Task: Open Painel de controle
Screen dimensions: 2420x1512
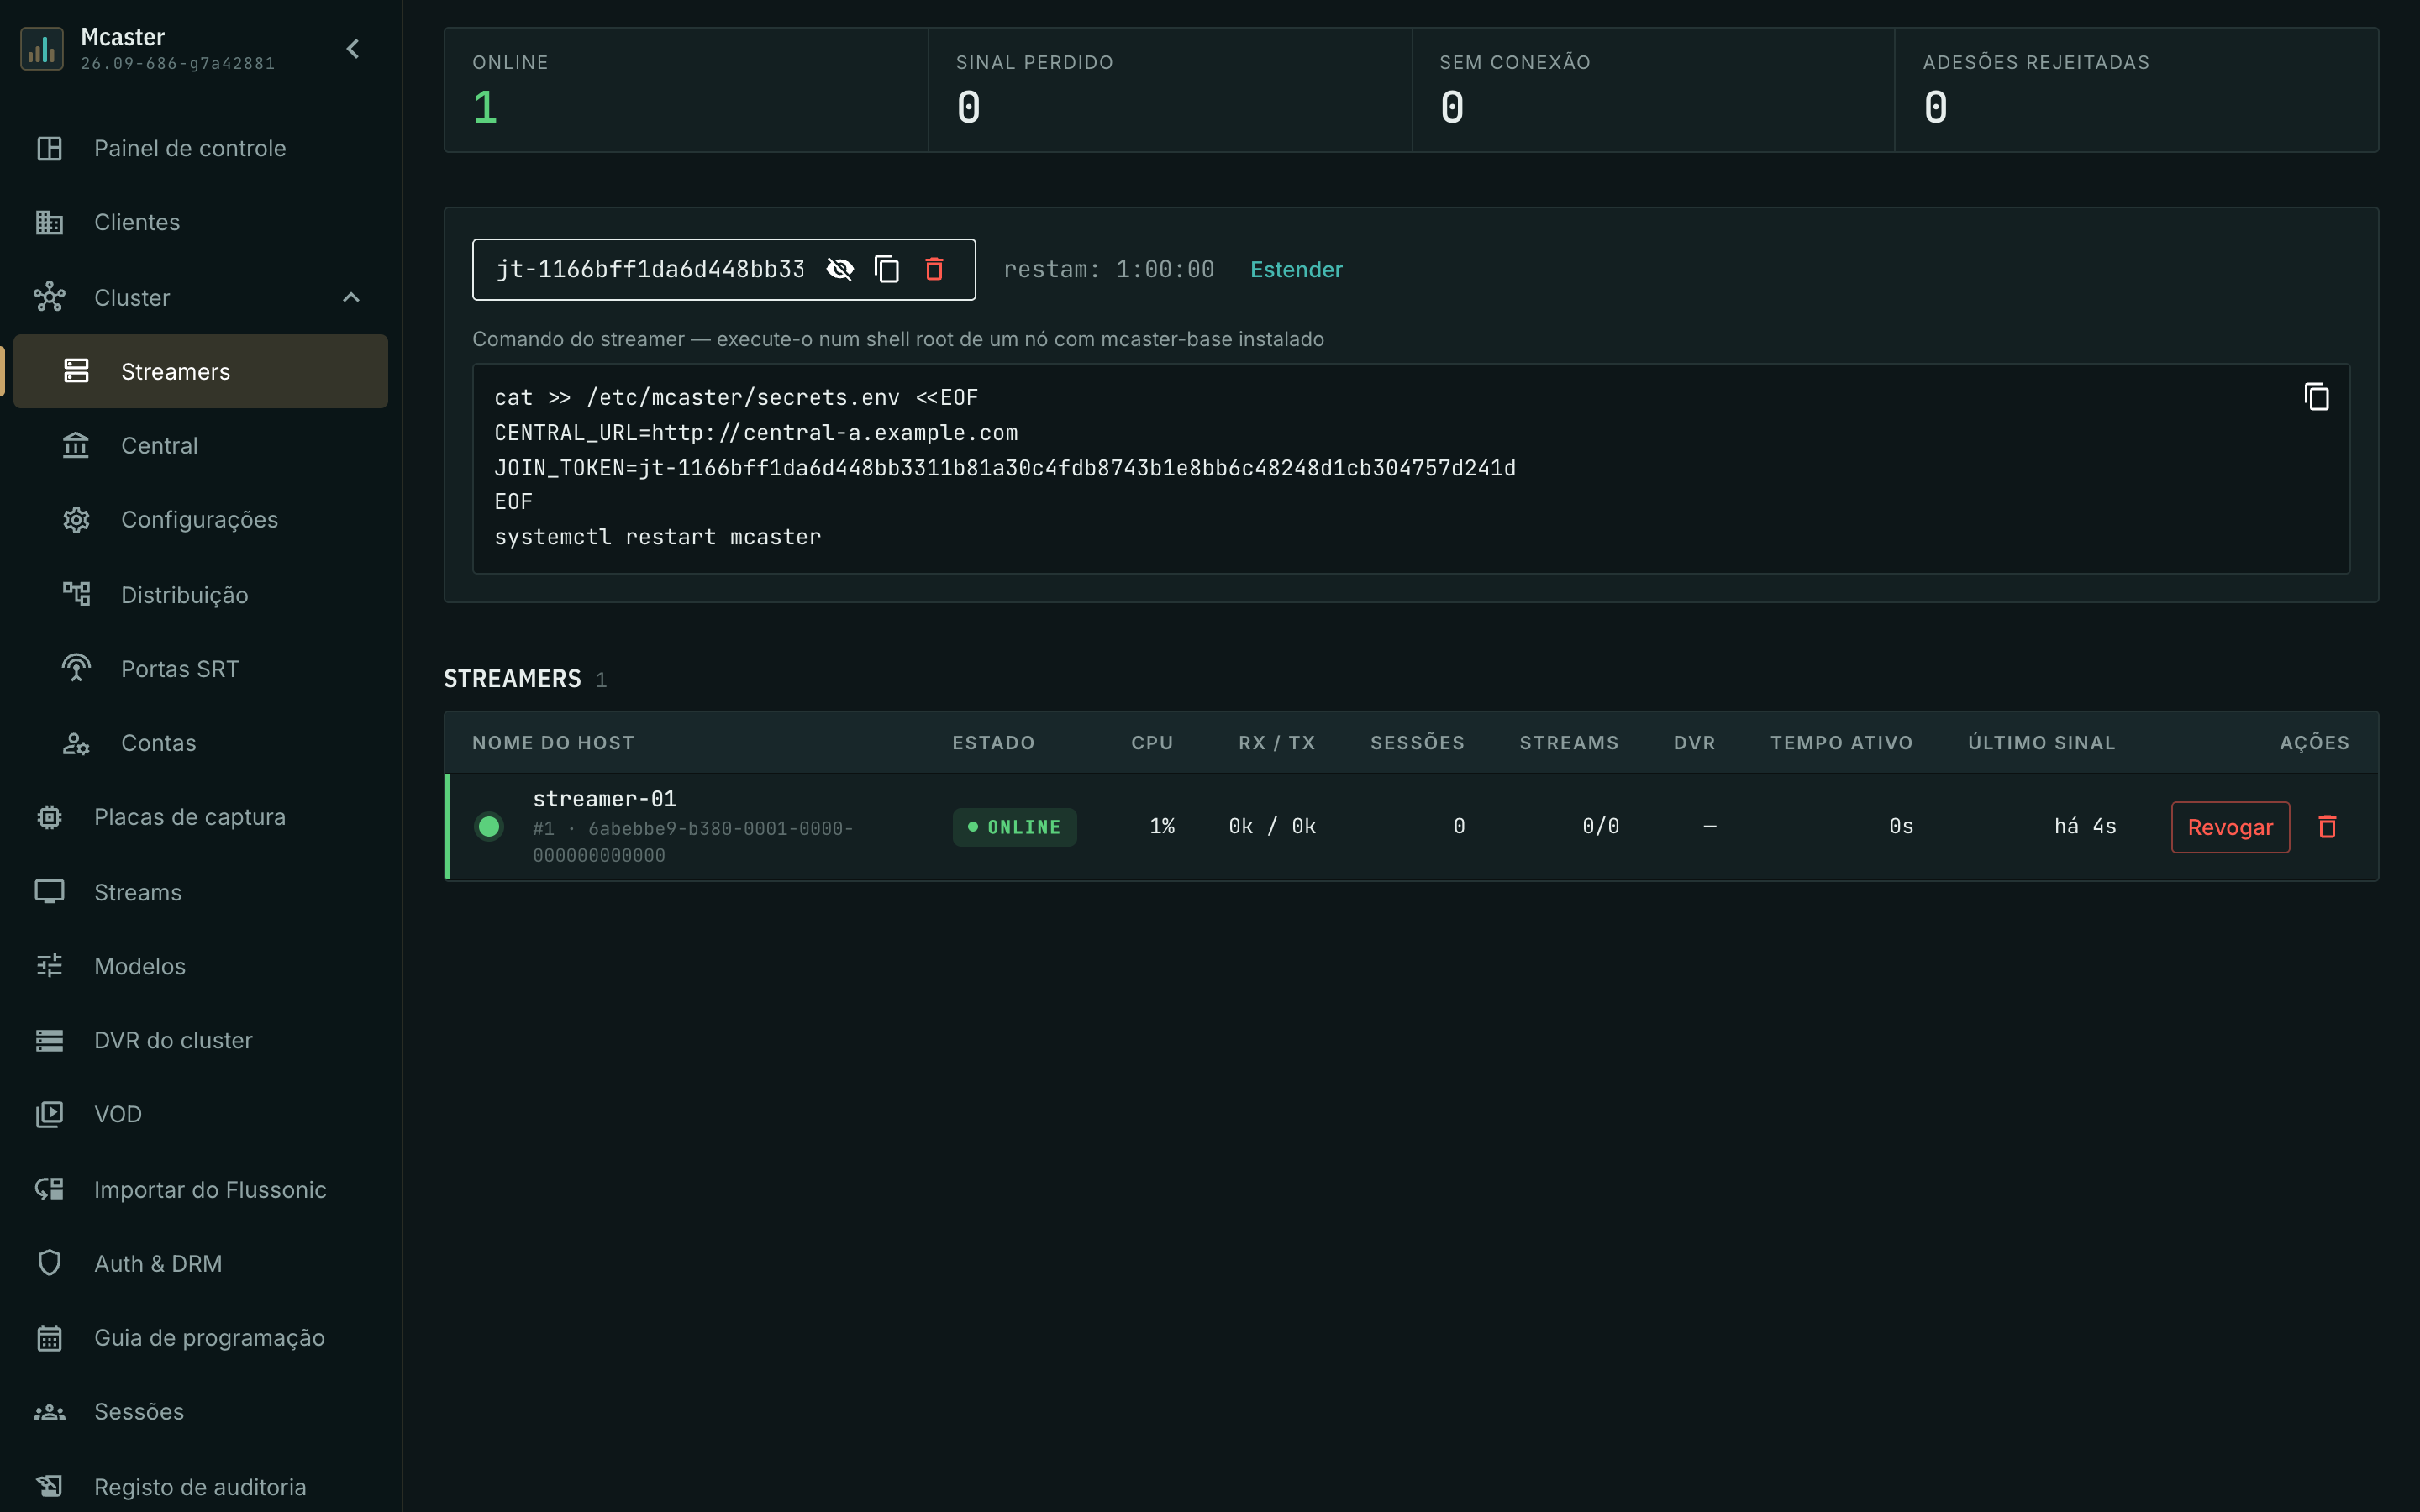Action: [x=200, y=148]
